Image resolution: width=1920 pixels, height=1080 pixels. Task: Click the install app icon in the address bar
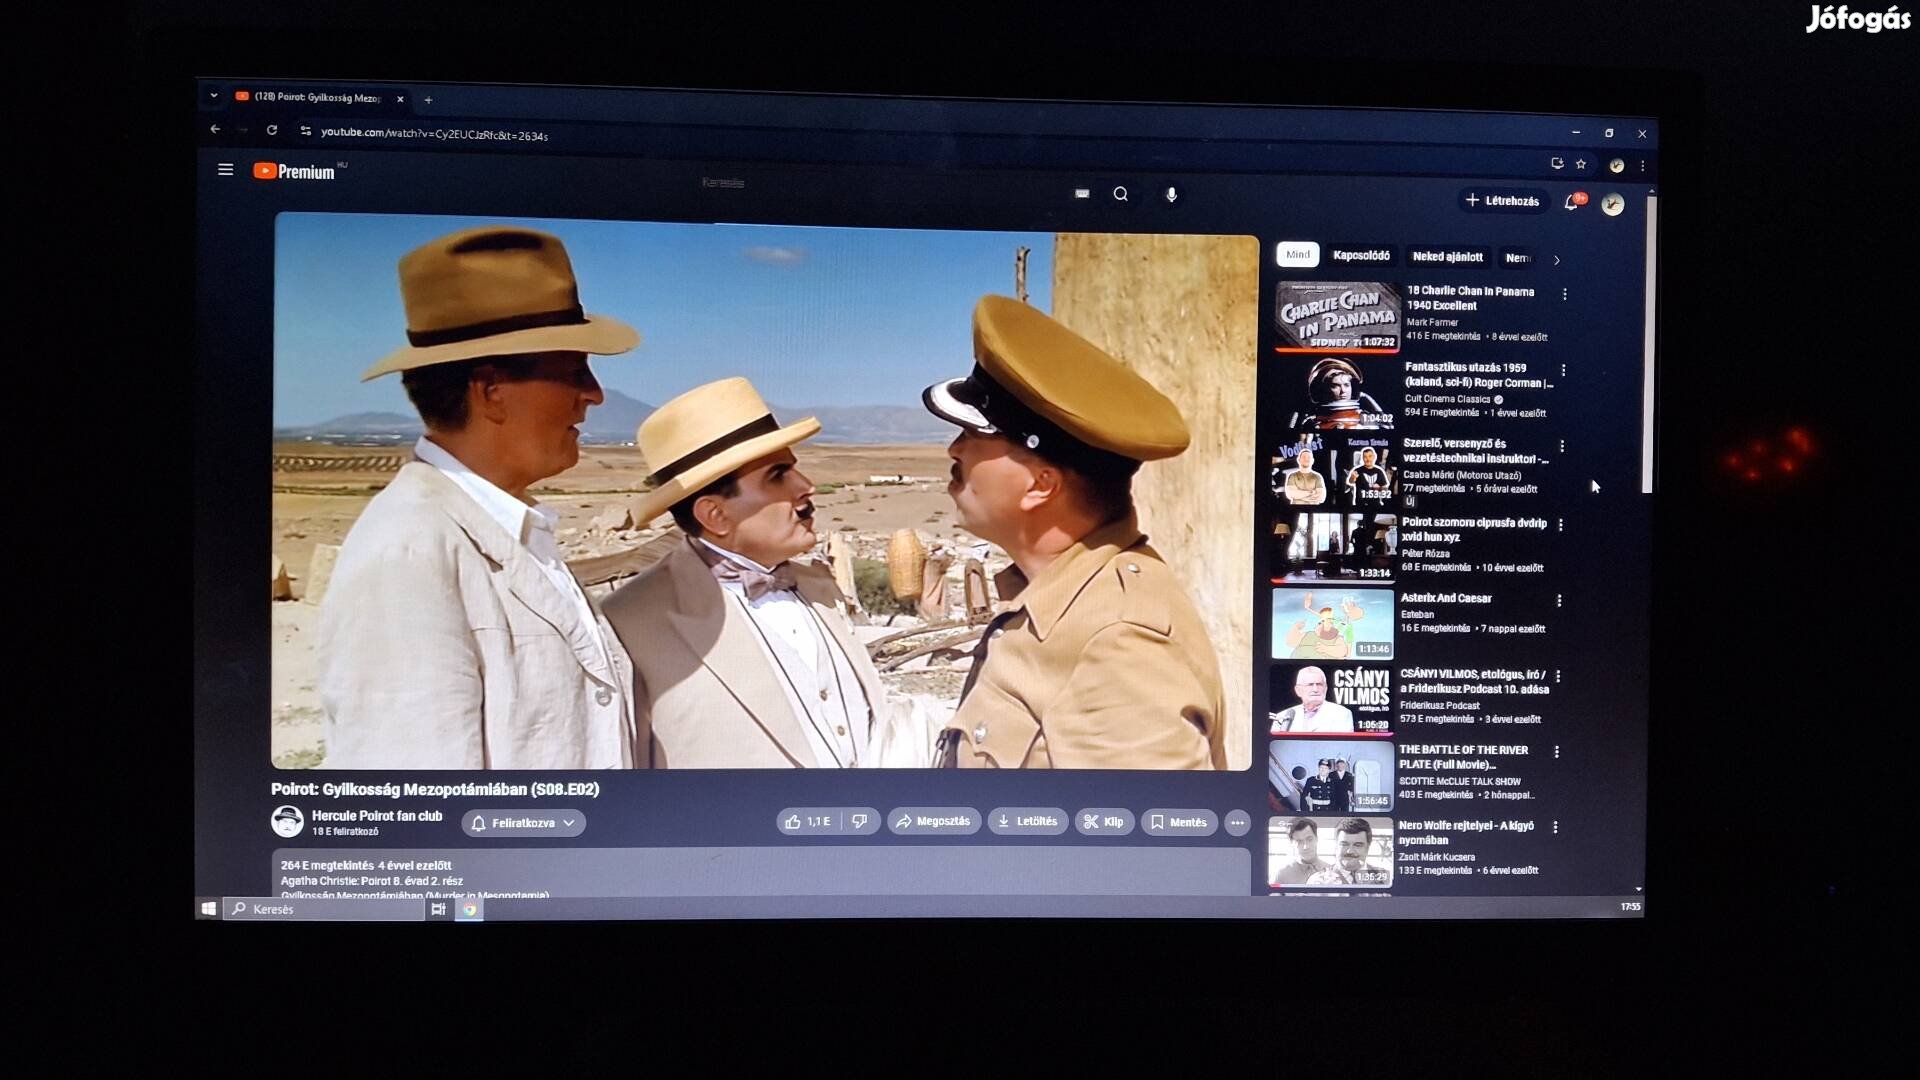1557,164
